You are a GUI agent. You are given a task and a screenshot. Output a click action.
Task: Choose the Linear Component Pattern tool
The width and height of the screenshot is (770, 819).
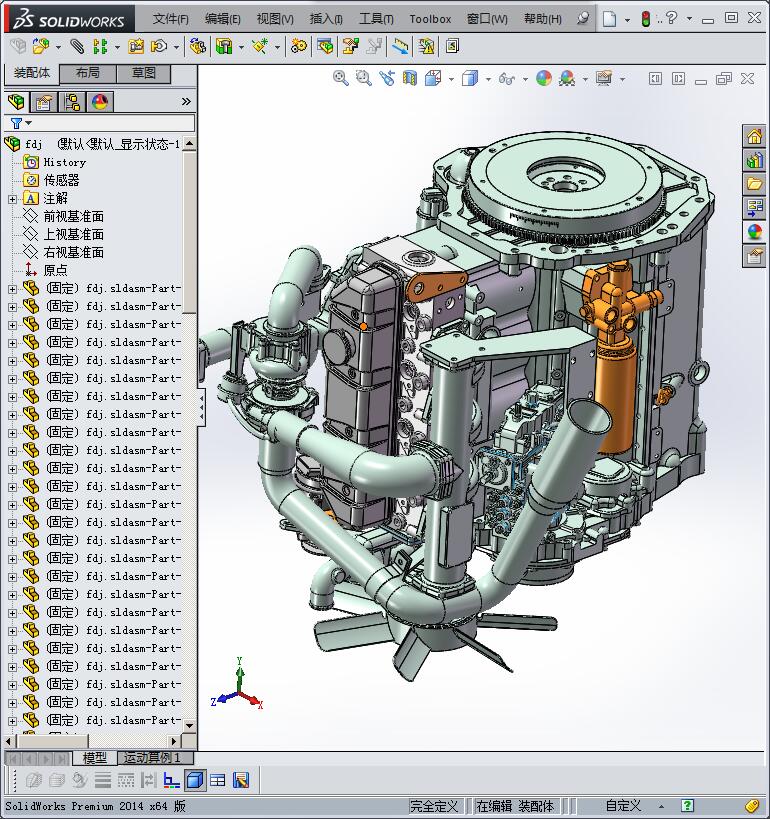(x=99, y=46)
